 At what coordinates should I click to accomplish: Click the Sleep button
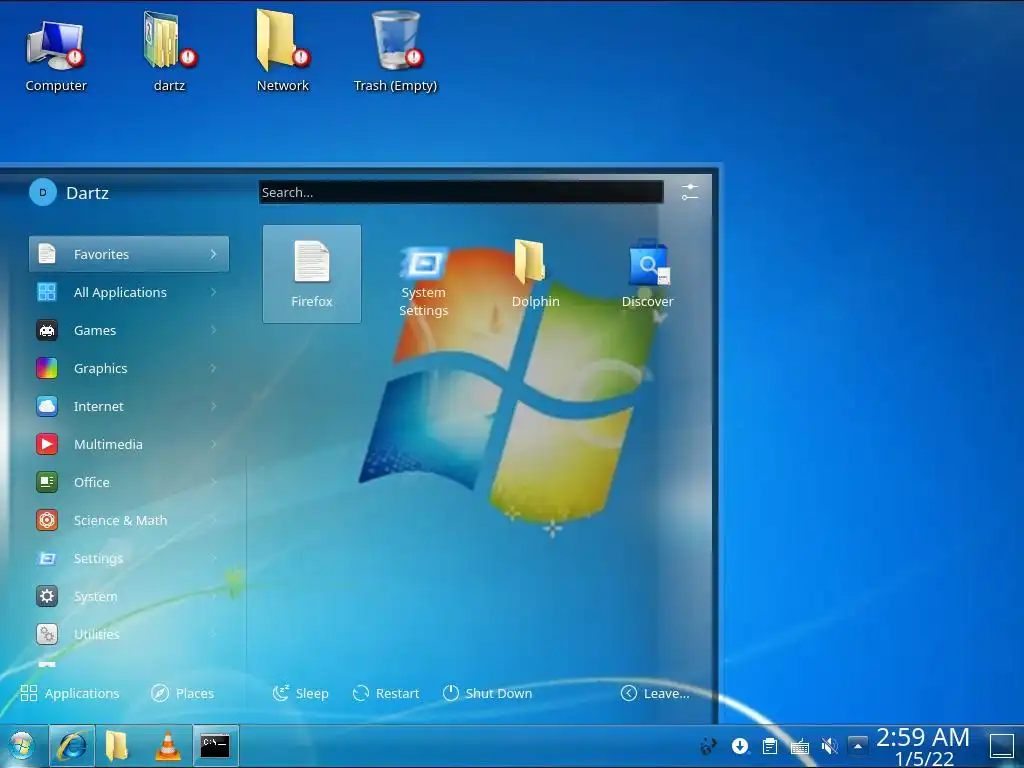pos(300,693)
